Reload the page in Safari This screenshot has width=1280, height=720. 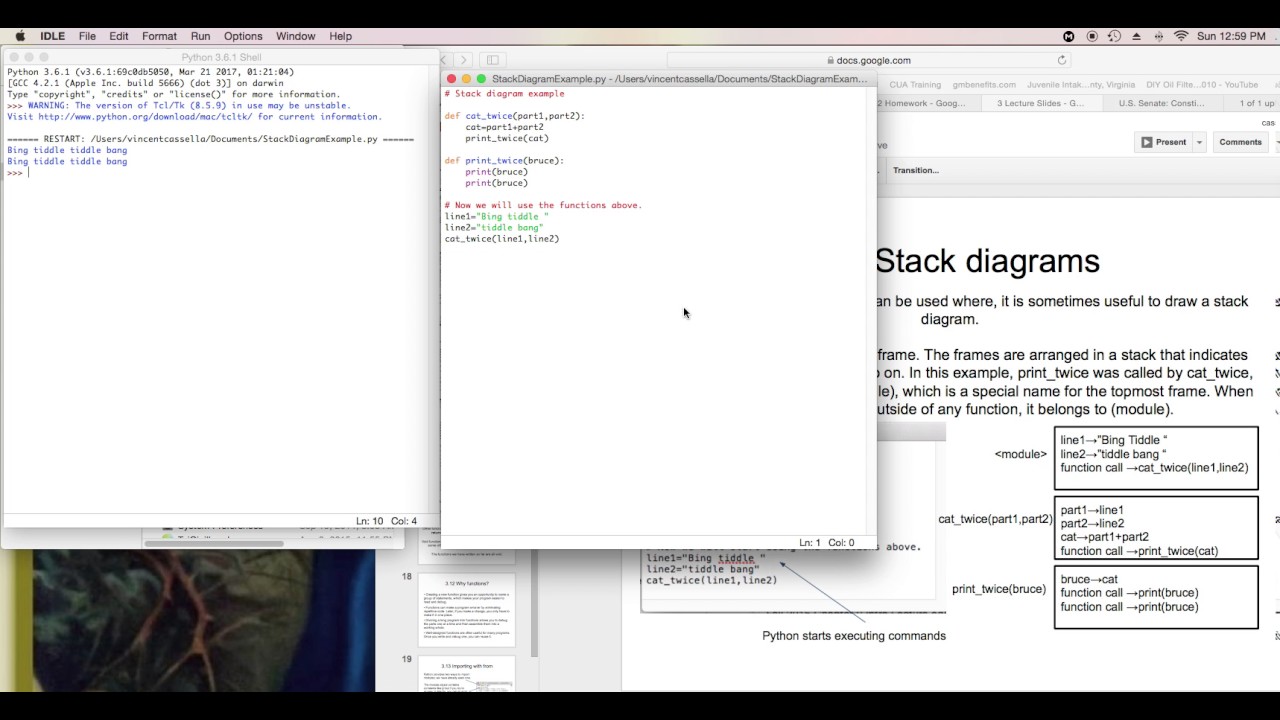[1062, 60]
